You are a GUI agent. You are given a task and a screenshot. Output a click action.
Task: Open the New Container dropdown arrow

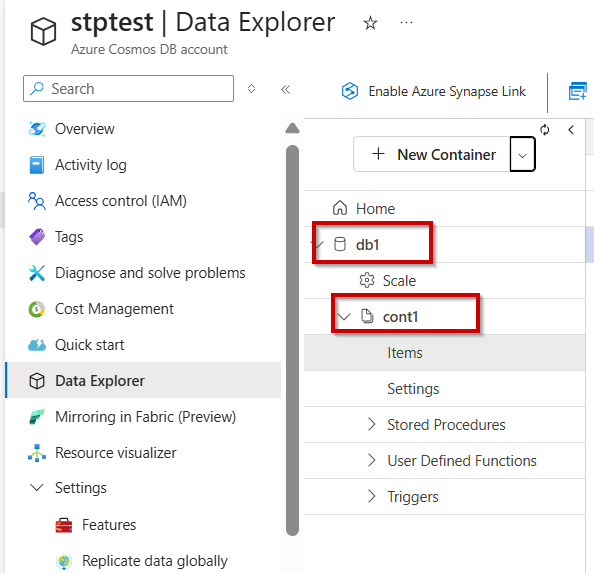[x=522, y=155]
